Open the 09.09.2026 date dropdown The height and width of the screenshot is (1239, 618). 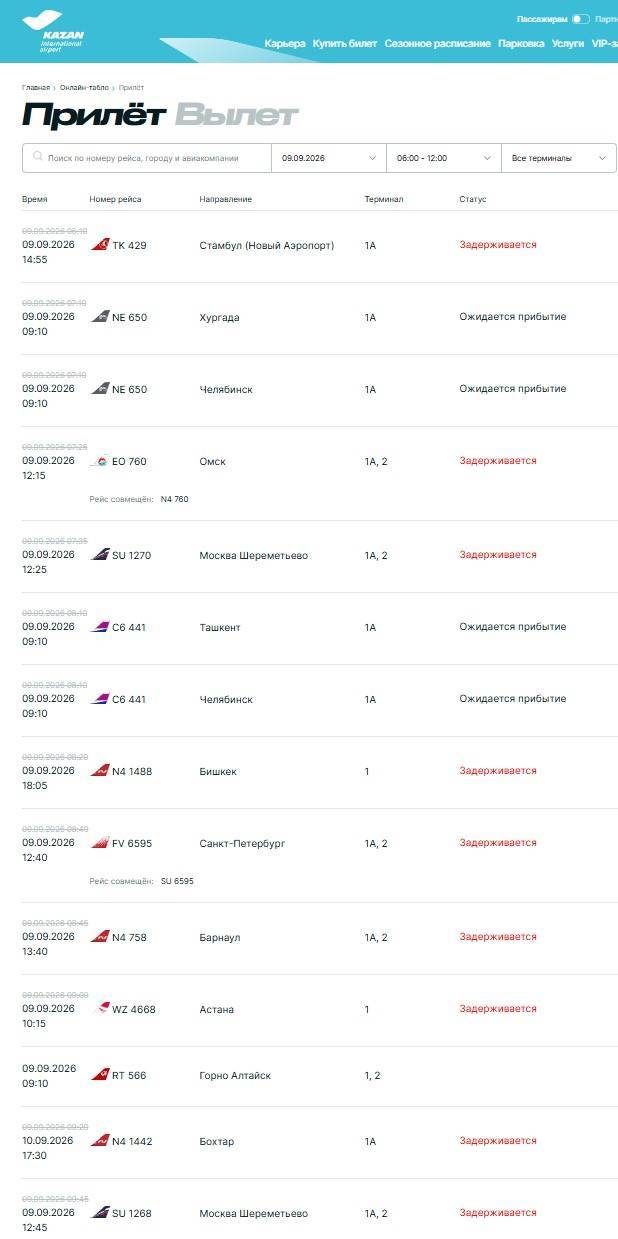click(329, 158)
